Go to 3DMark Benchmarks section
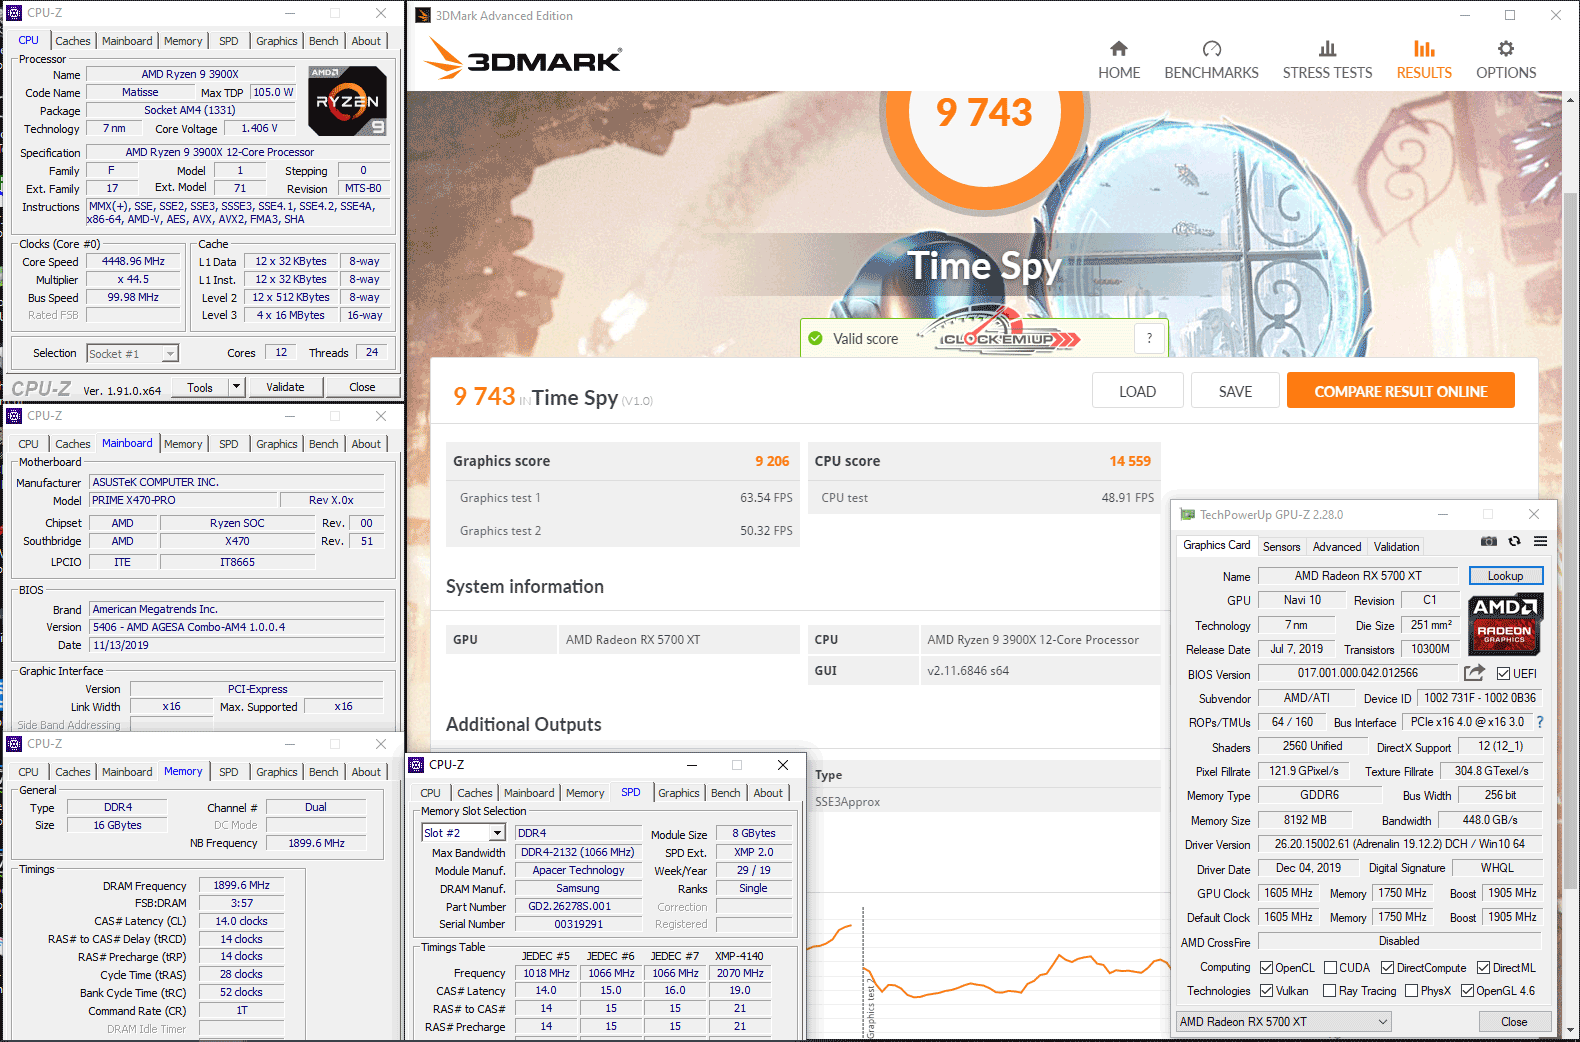 (1211, 60)
